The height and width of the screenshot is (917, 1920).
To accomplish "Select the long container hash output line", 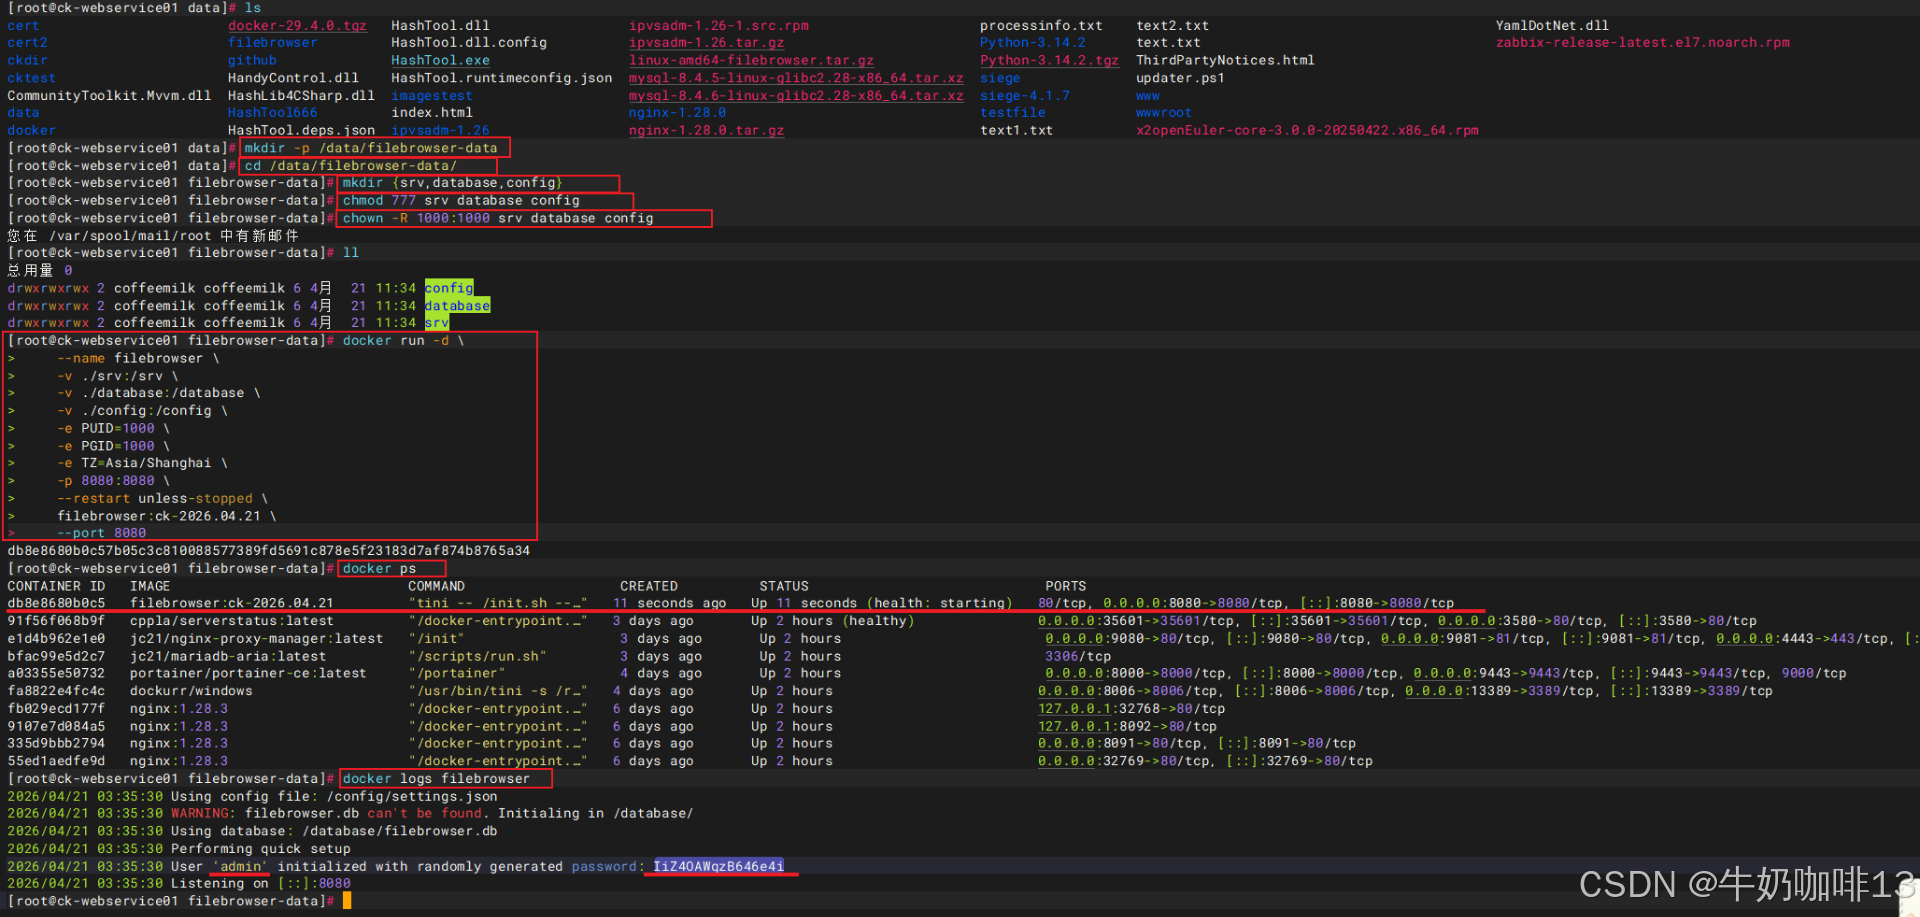I will coord(268,550).
